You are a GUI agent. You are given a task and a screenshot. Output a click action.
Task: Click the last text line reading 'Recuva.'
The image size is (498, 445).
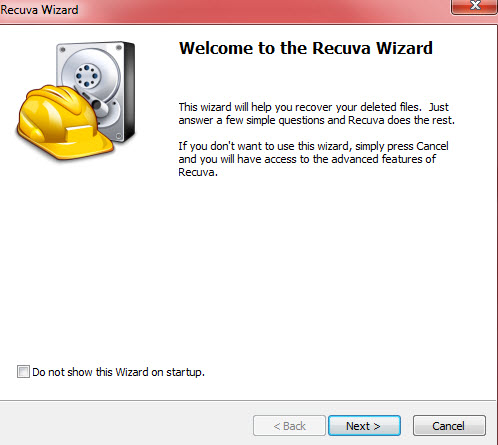(x=198, y=172)
